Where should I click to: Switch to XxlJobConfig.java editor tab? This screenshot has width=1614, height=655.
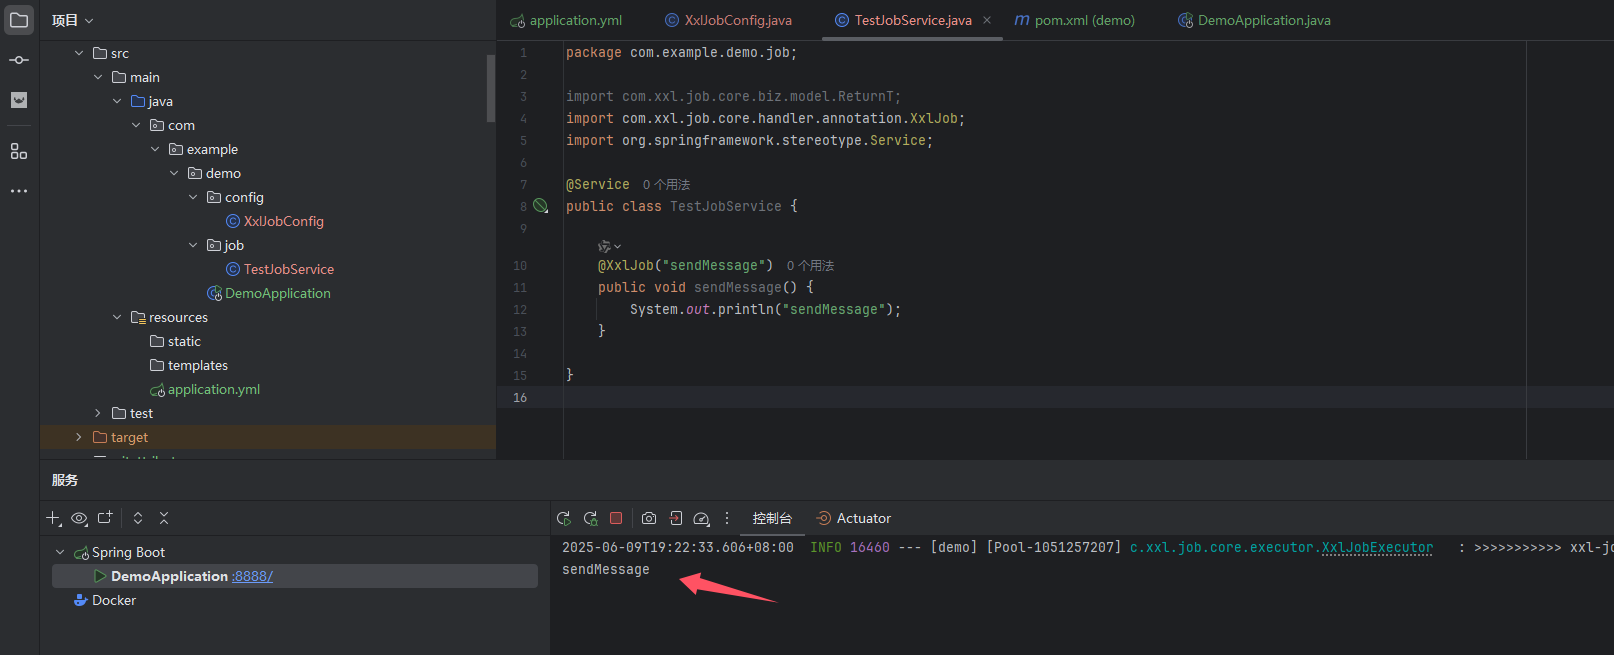[729, 20]
